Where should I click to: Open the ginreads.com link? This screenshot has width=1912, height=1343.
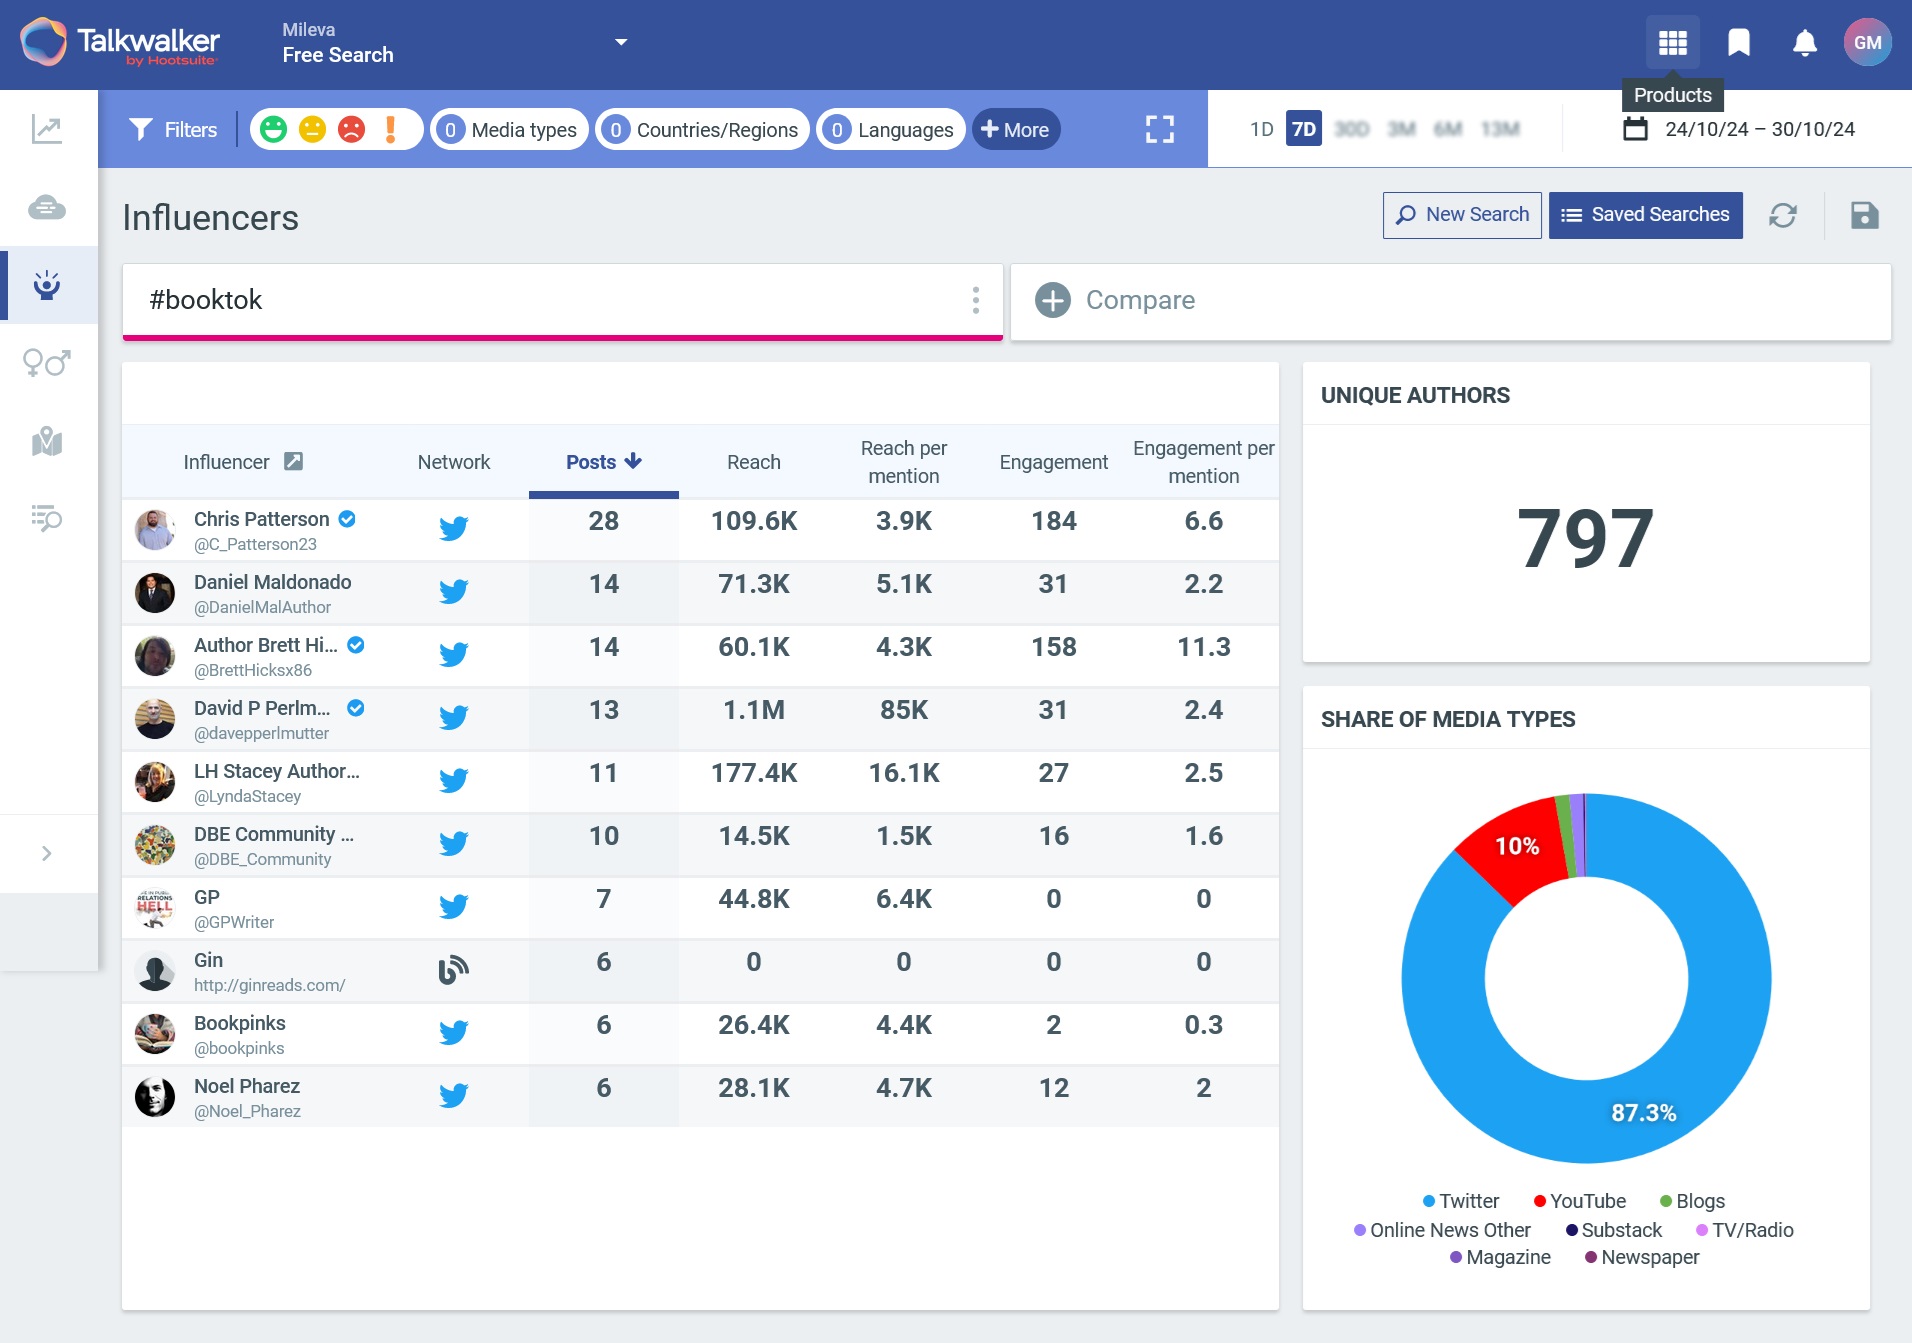coord(269,985)
